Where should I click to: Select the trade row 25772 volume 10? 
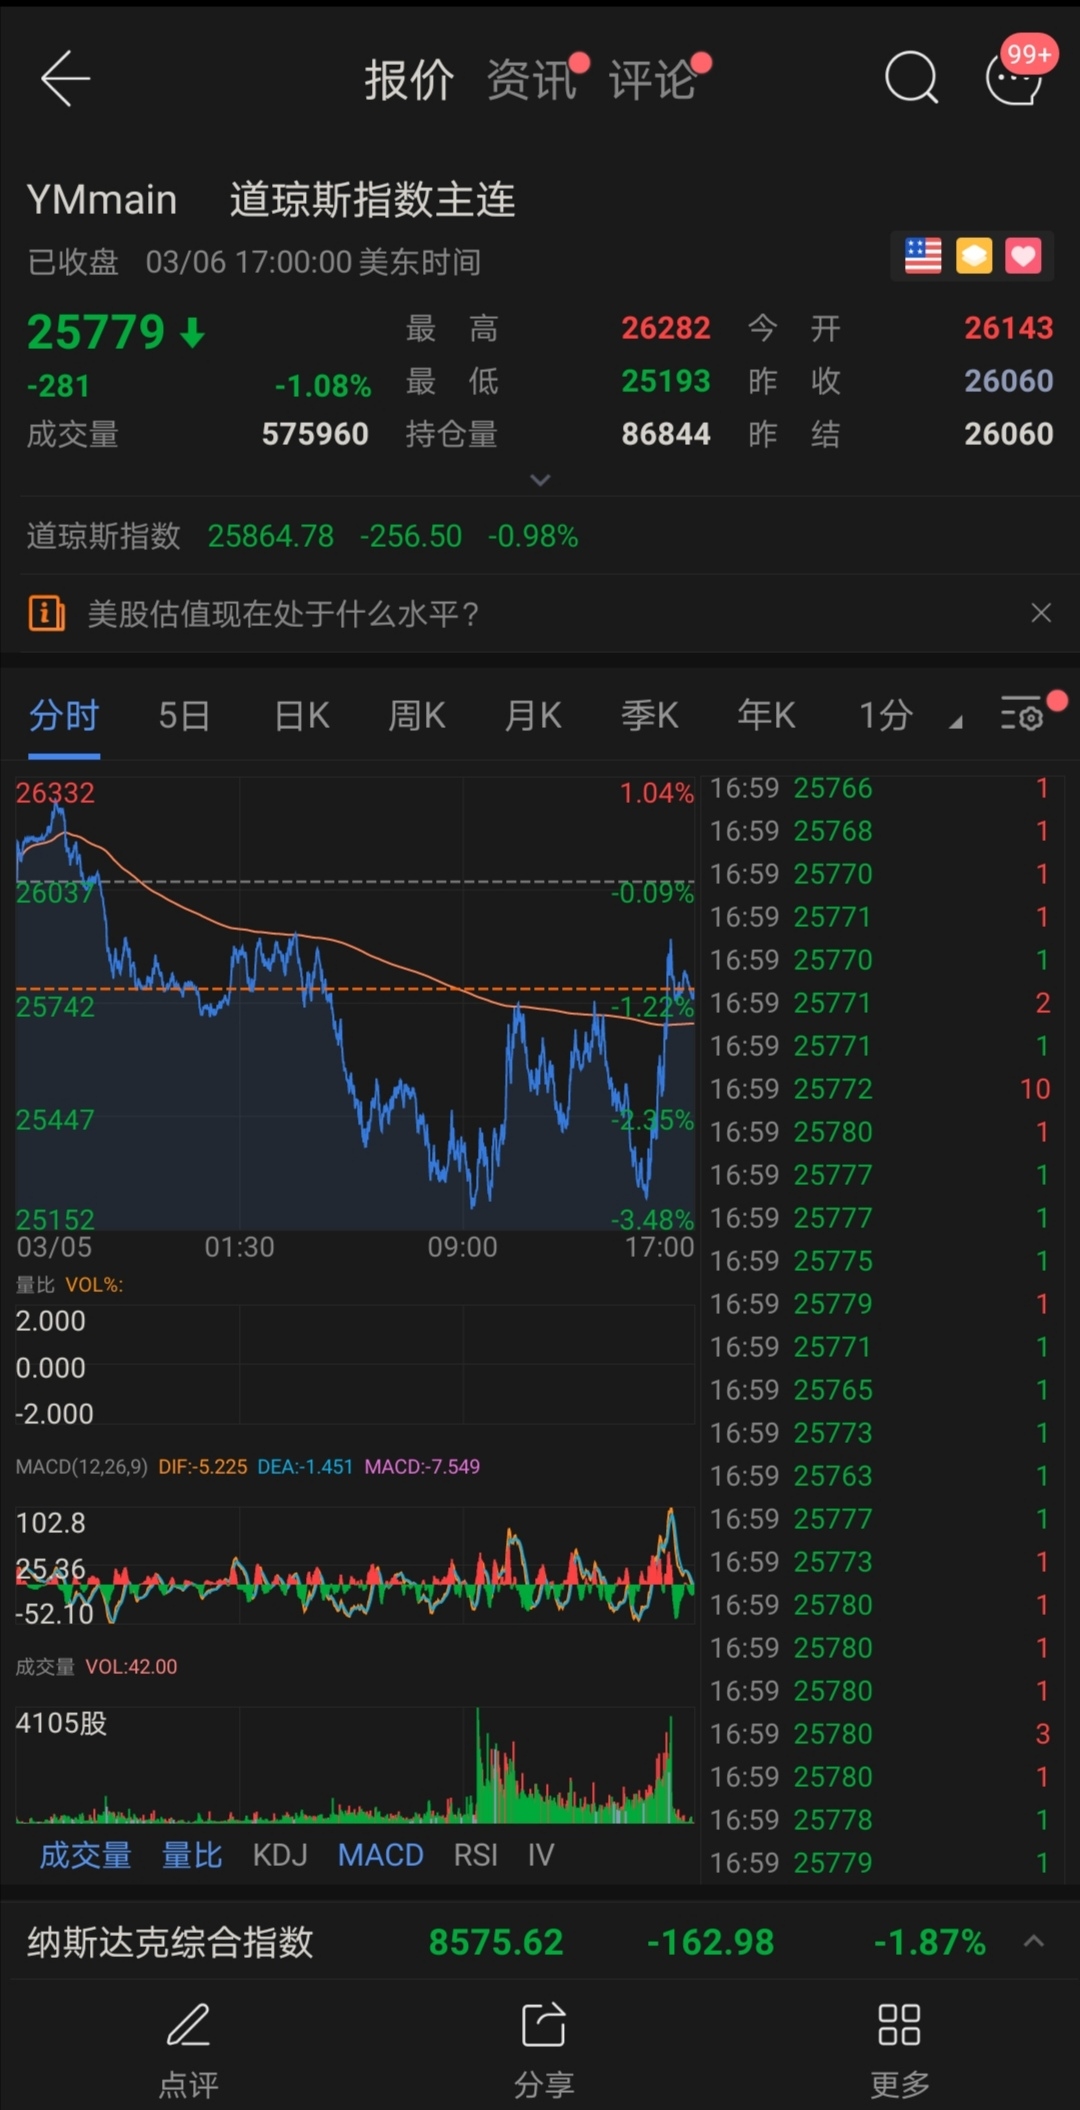pos(880,1089)
